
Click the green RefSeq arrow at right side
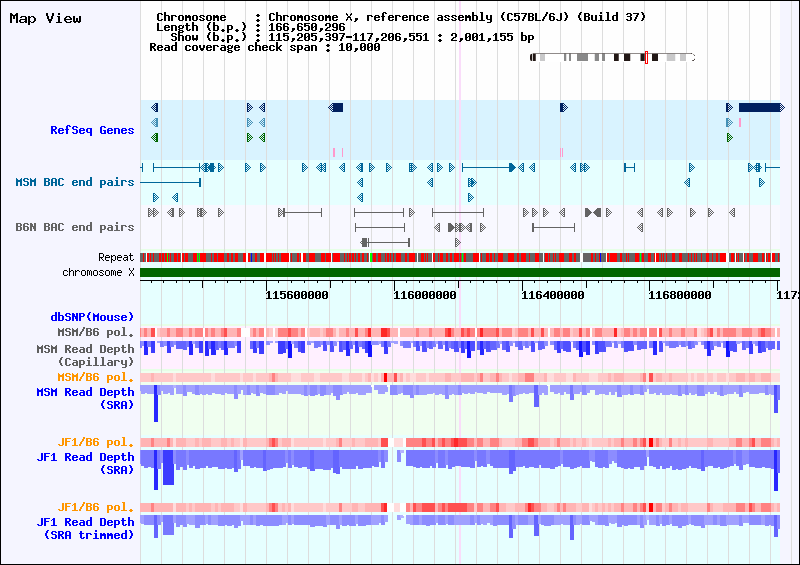pos(730,137)
